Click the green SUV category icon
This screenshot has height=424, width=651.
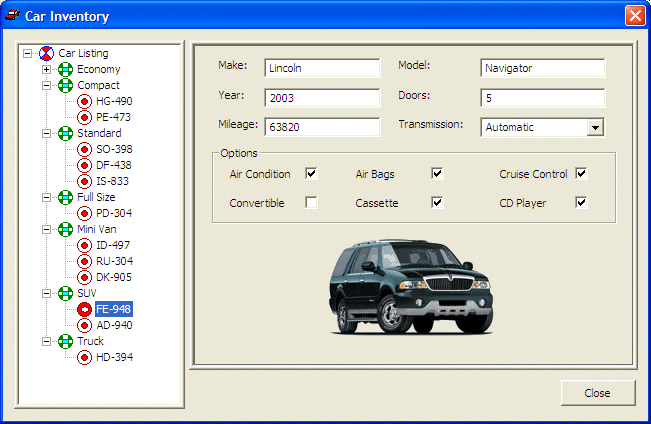pos(65,293)
